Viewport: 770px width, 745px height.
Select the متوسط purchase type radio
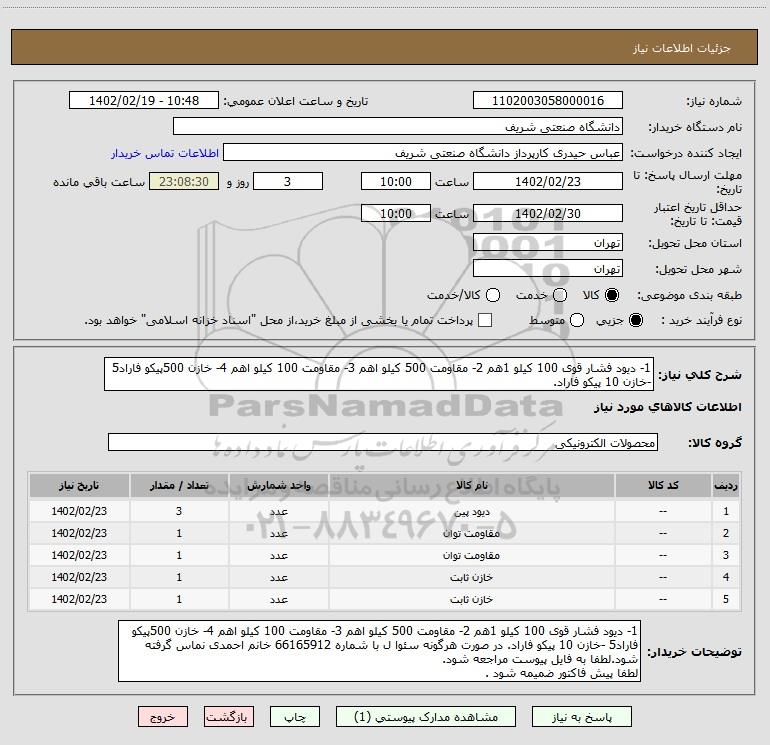[577, 320]
